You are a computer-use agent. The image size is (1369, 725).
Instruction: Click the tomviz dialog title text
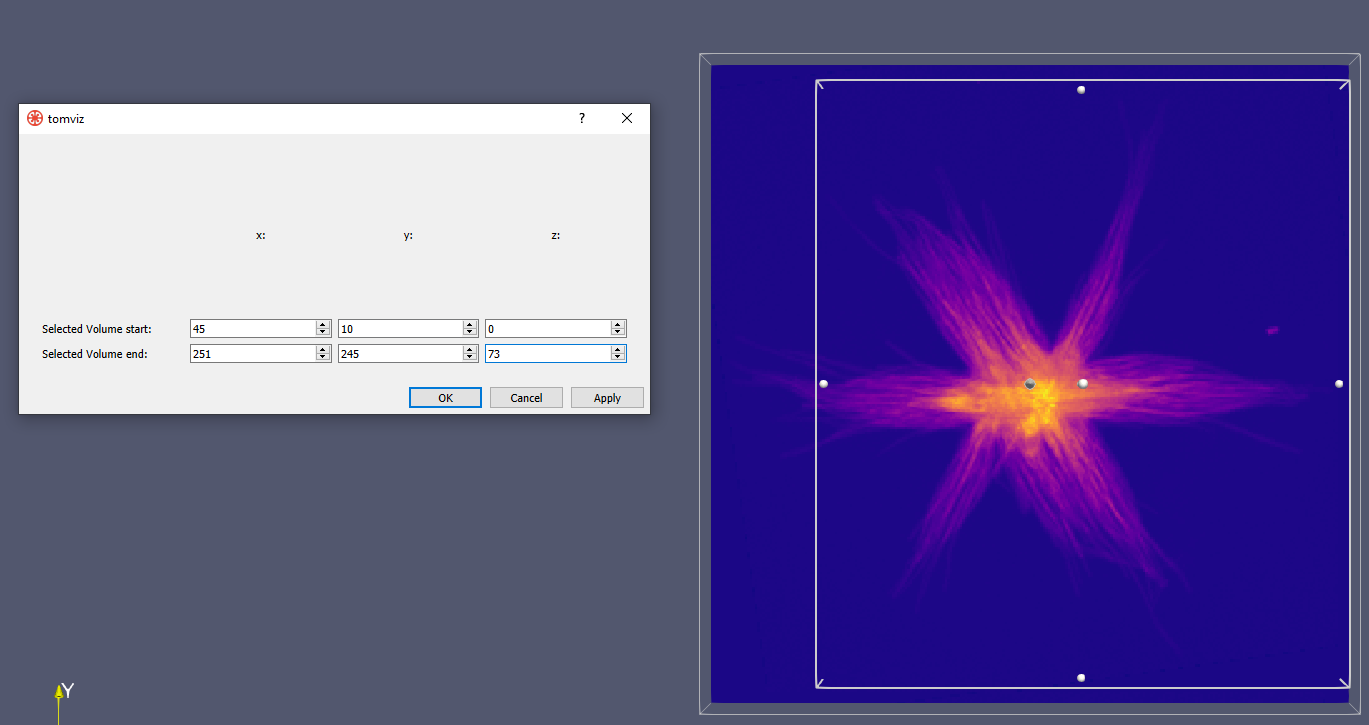point(66,119)
